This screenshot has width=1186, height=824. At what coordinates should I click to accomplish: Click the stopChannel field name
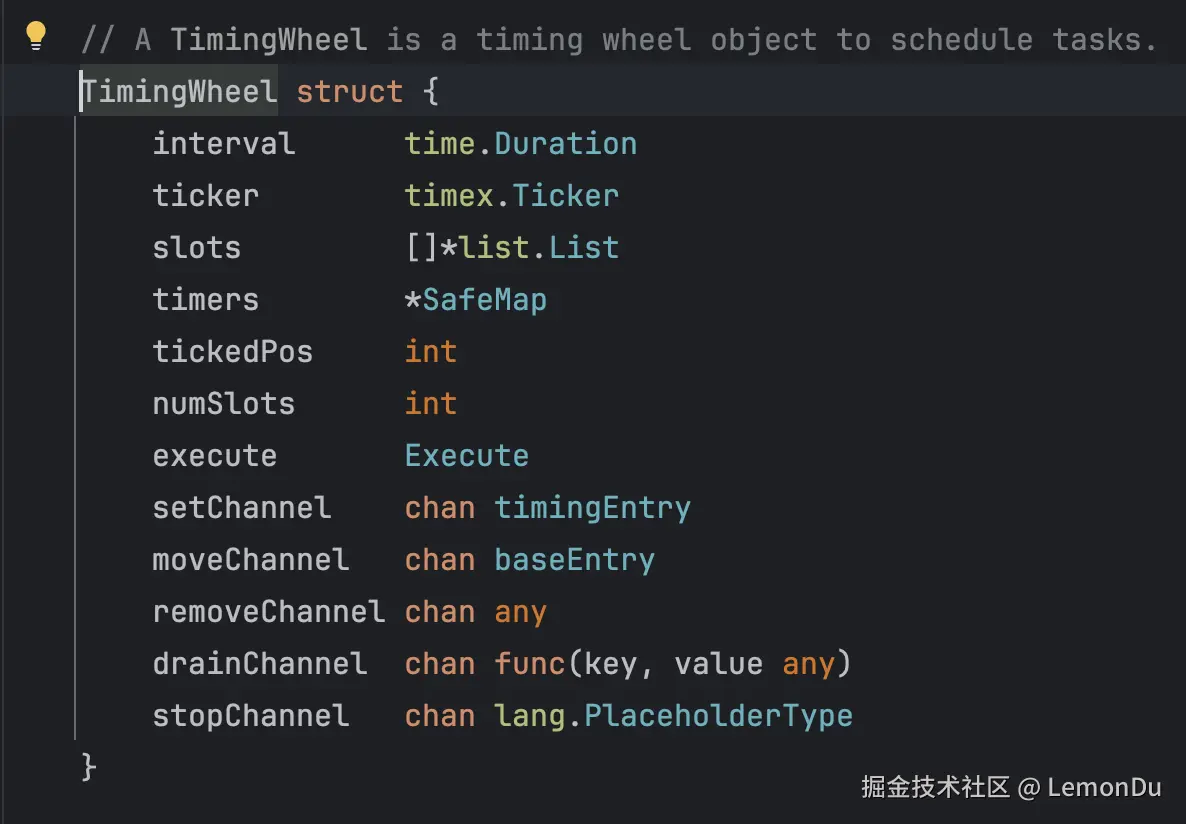250,716
